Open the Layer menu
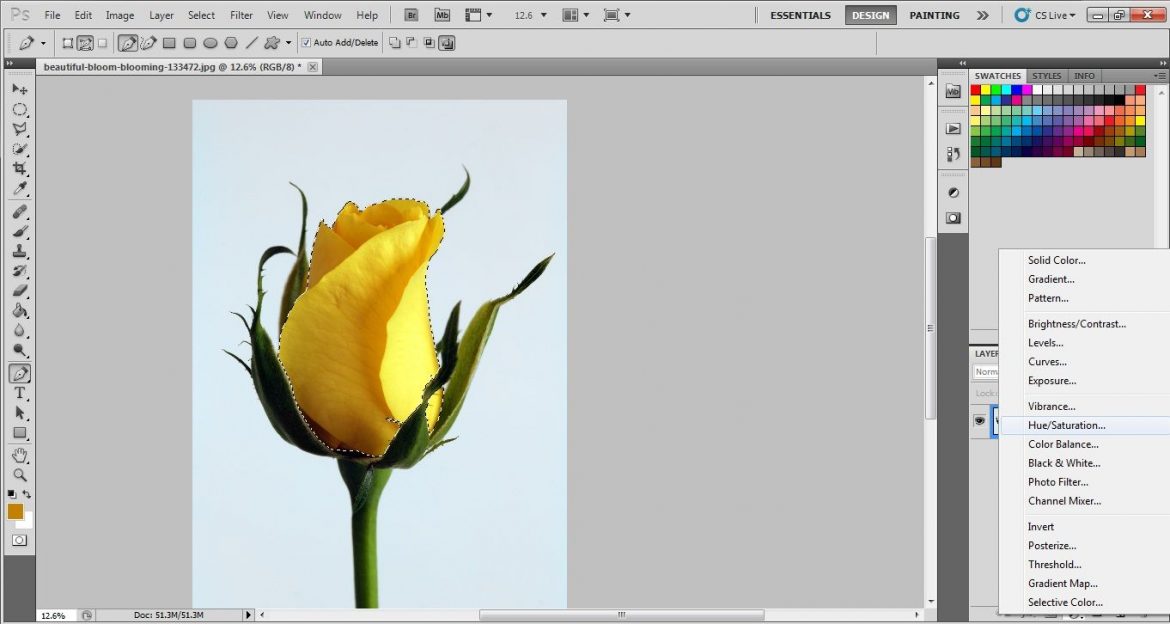This screenshot has width=1170, height=624. point(161,15)
